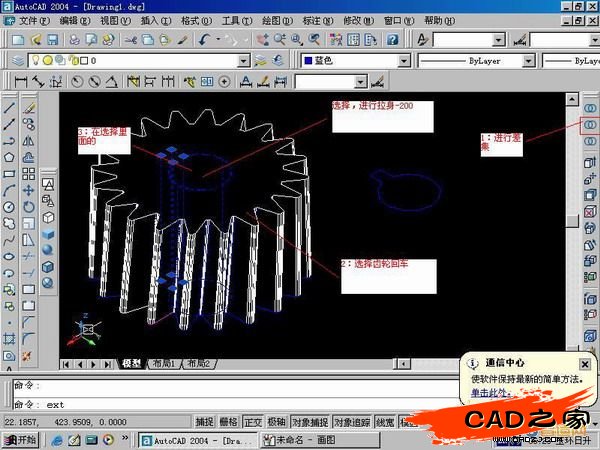
Task: Click the Undo arrow icon
Action: pos(206,39)
